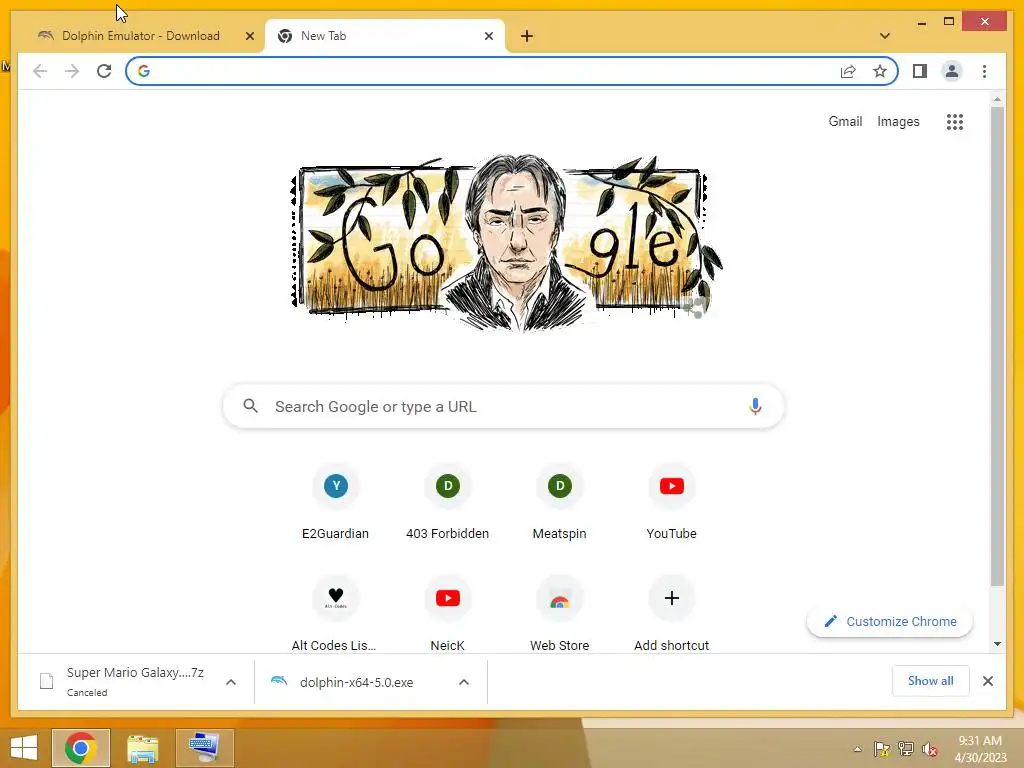The image size is (1024, 768).
Task: Open the Meatspin shortcut tile
Action: pyautogui.click(x=560, y=502)
